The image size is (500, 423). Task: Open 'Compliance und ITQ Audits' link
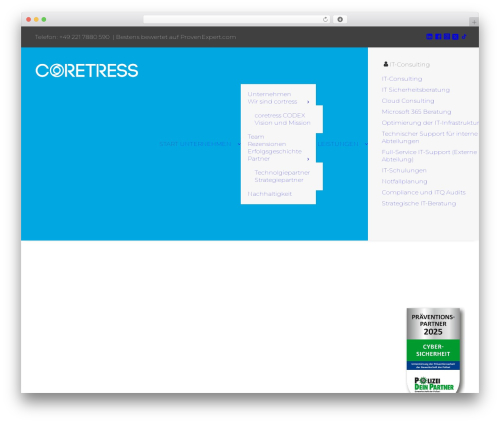pos(424,193)
